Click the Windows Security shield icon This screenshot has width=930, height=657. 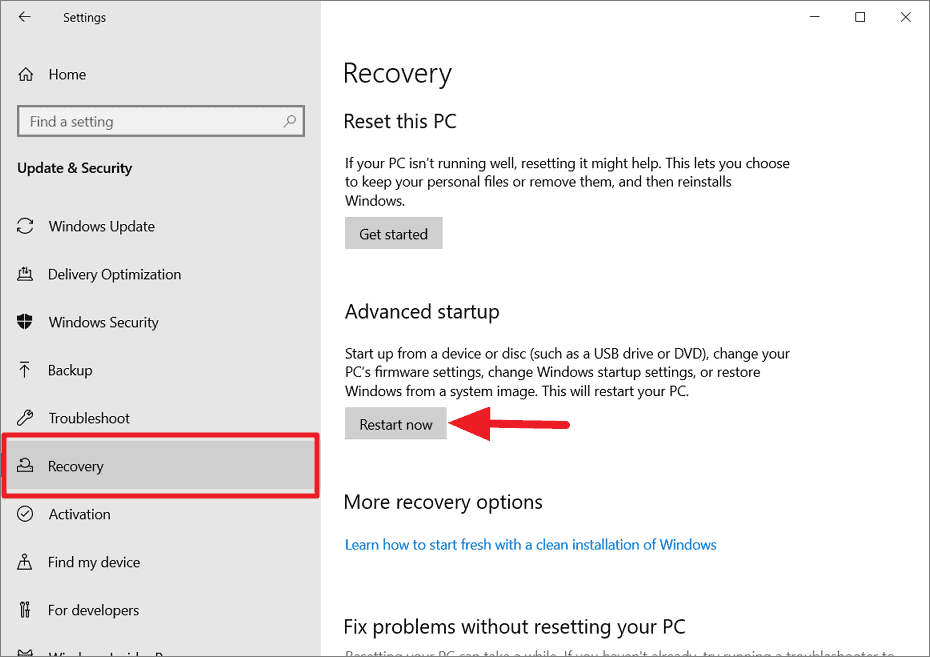(25, 322)
